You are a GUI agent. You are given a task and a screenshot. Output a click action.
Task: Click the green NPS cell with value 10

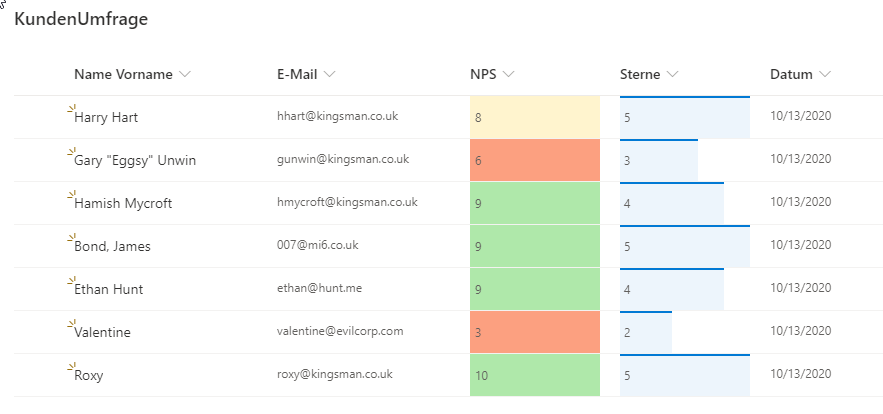534,375
